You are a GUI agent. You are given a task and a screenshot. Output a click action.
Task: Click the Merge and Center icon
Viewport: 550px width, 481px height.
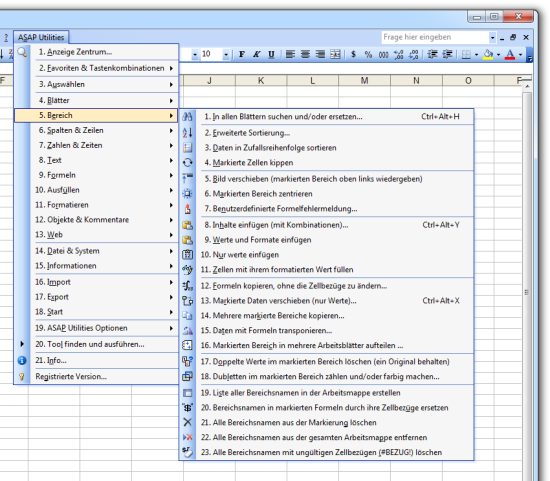tap(335, 54)
